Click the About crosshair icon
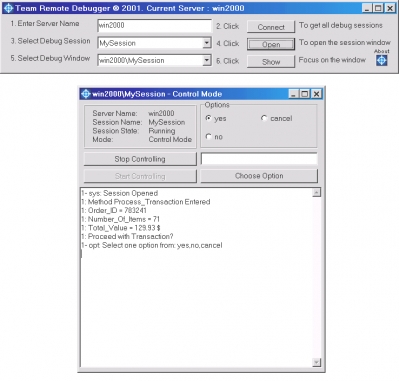Image resolution: width=400 pixels, height=381 pixels. [381, 60]
